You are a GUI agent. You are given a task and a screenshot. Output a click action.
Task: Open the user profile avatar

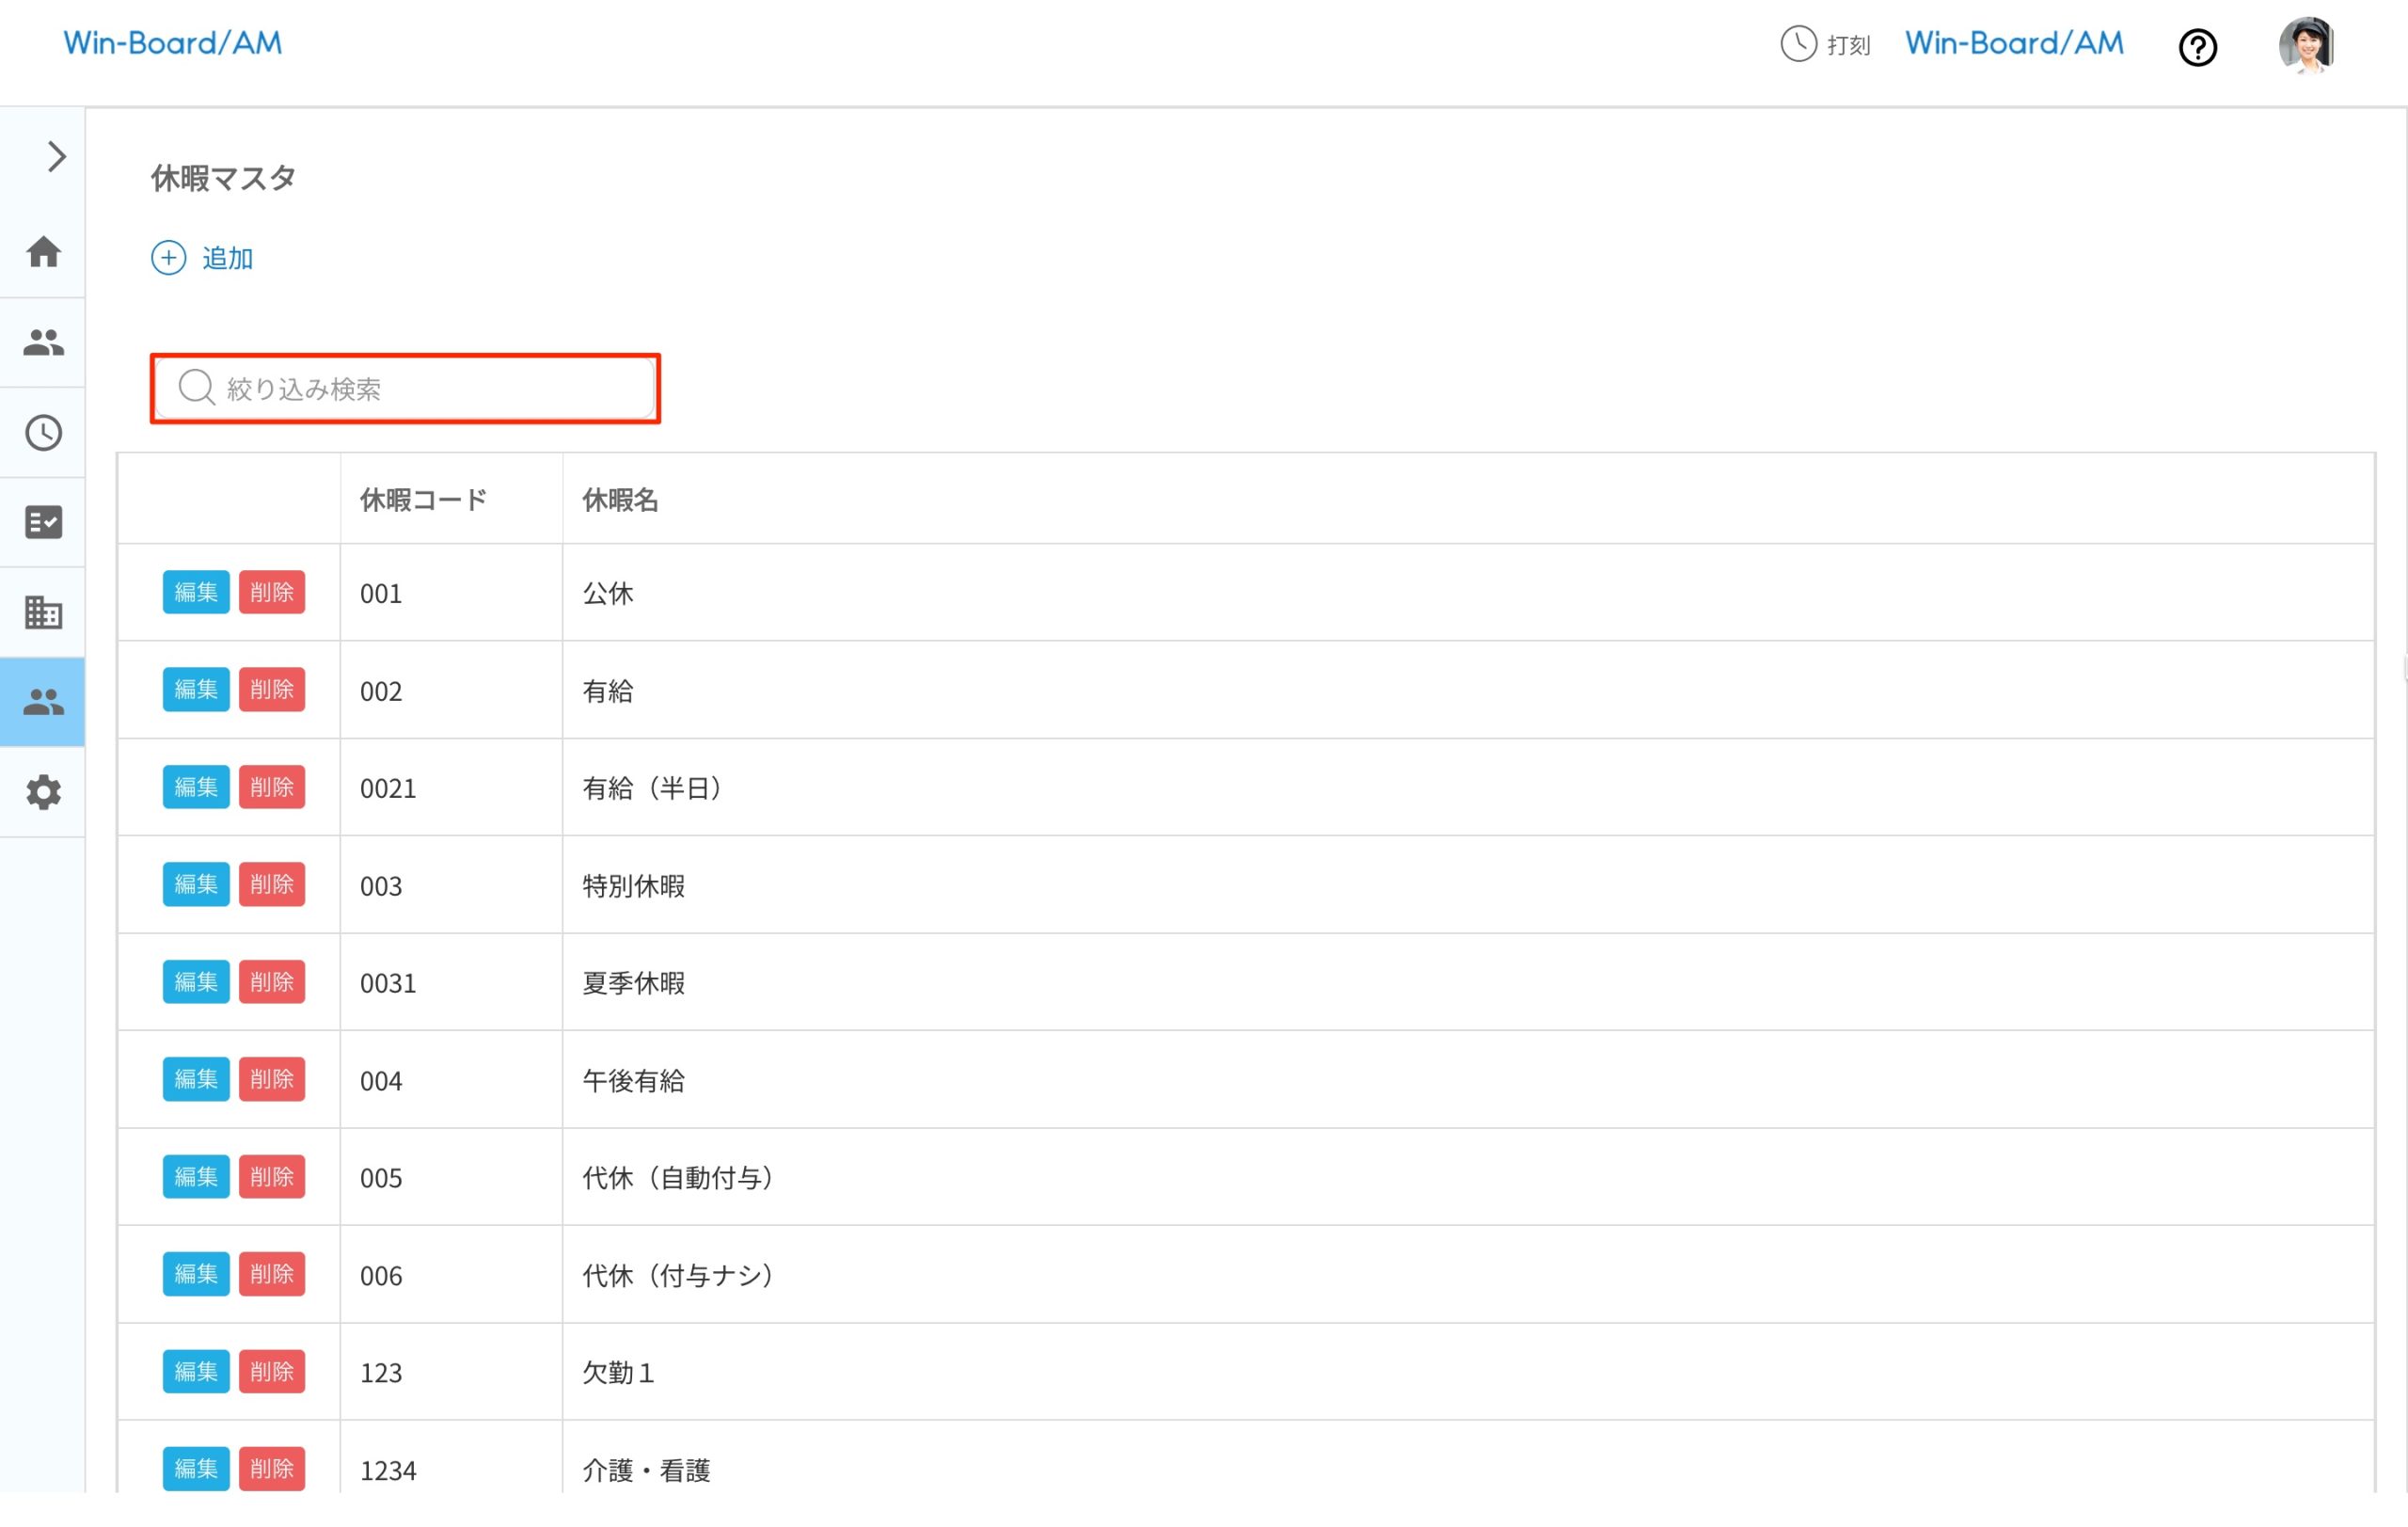point(2305,45)
